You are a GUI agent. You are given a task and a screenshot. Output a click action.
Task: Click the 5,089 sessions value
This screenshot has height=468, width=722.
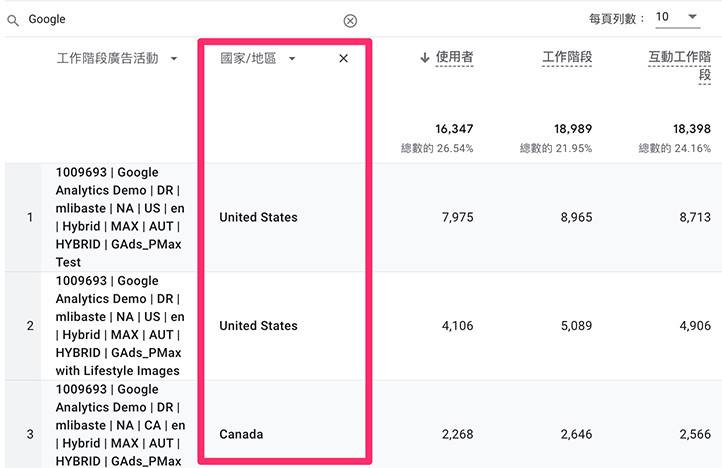click(573, 326)
